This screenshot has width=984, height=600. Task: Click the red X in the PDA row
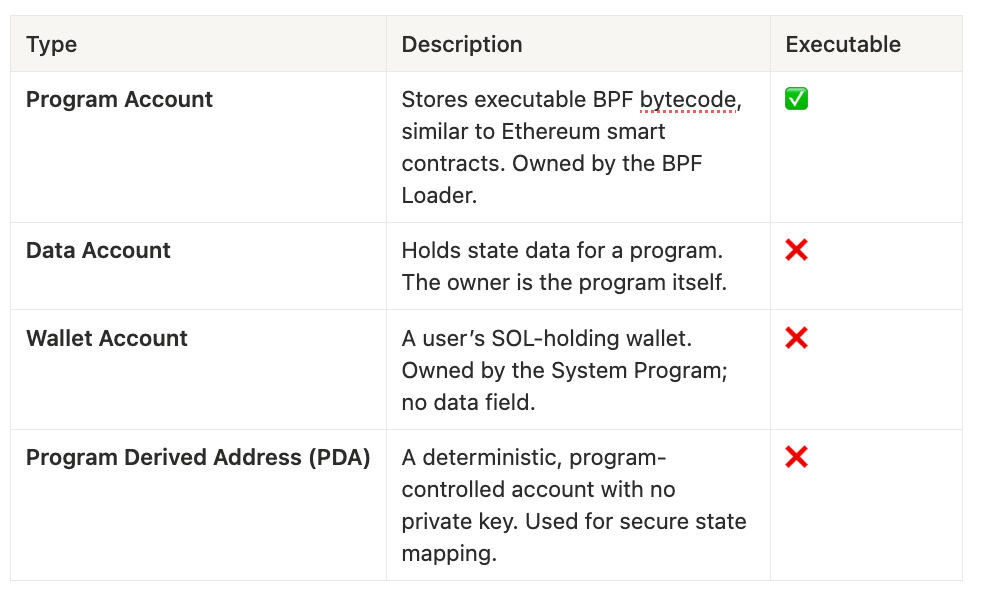(796, 457)
